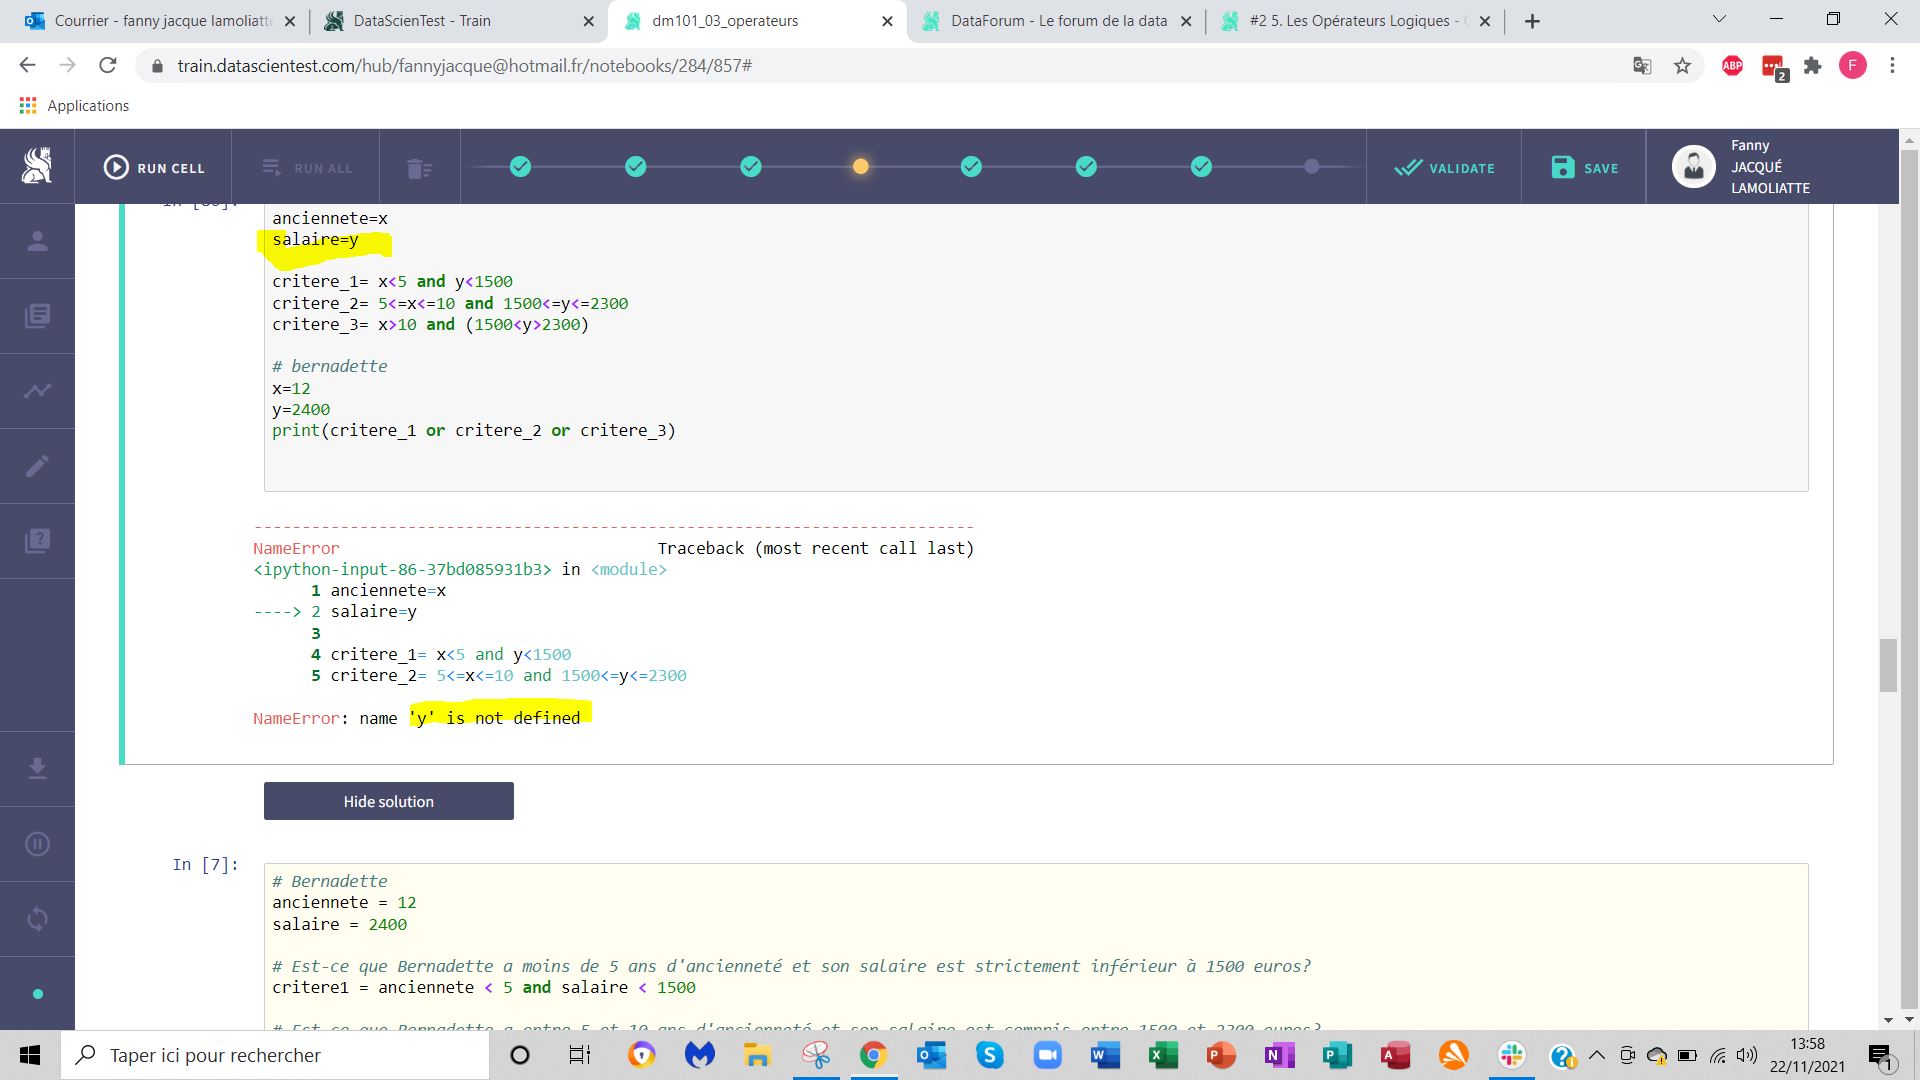Open the notification center icon

(1881, 1056)
